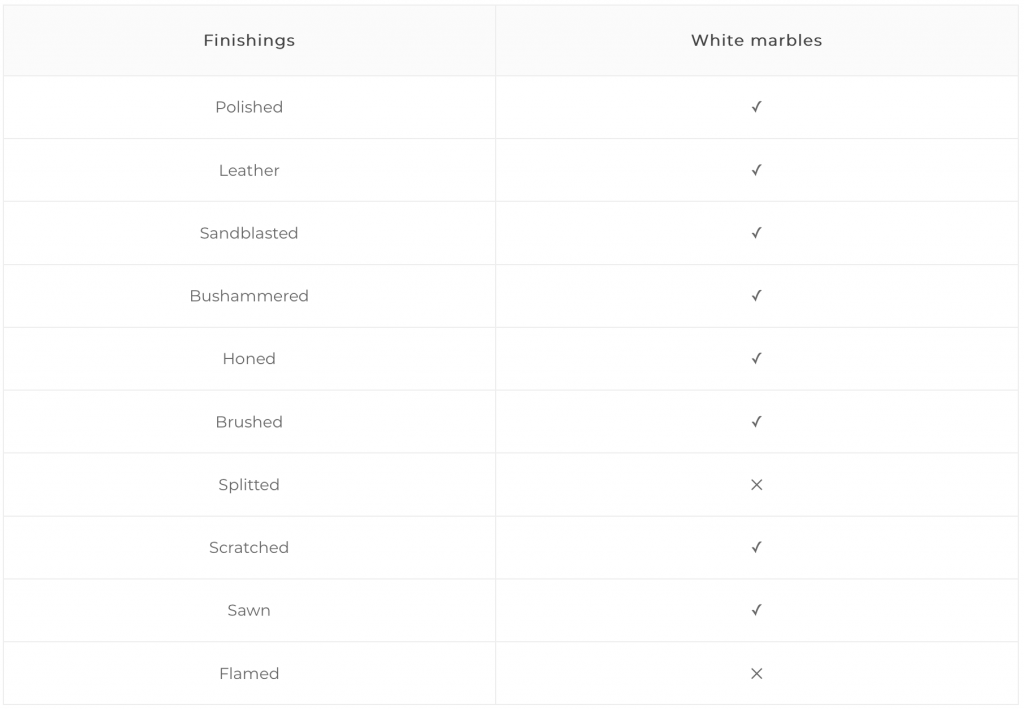Click the checkmark in the Scratched row
This screenshot has height=709, width=1024.
[x=756, y=547]
